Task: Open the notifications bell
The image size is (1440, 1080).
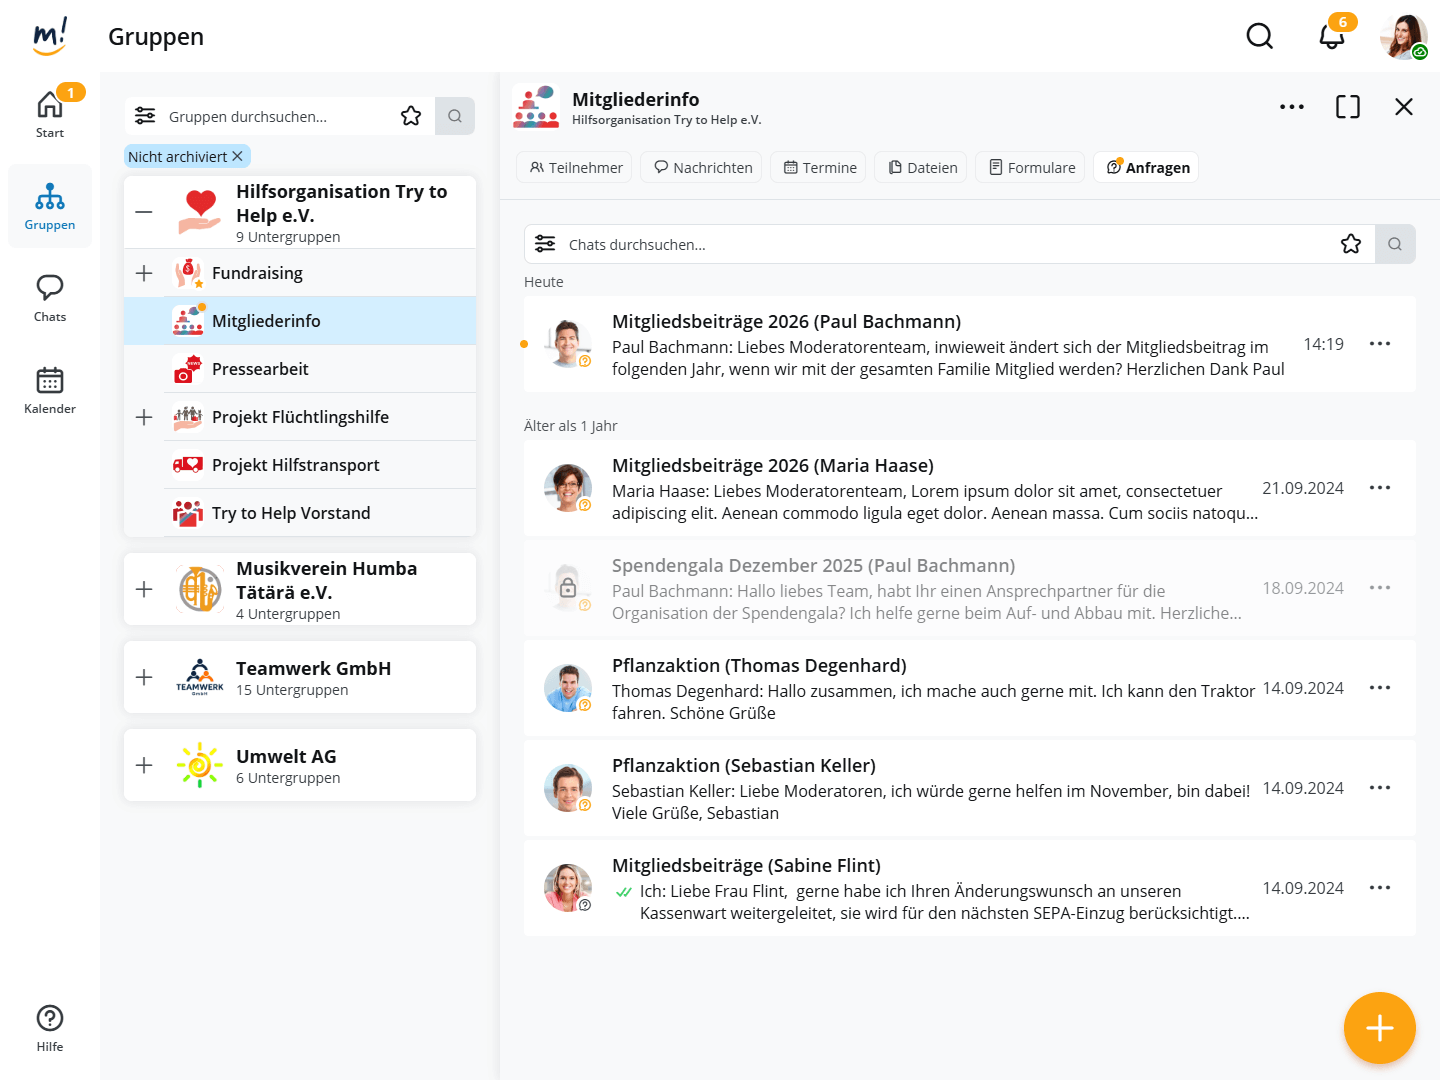Action: coord(1331,36)
